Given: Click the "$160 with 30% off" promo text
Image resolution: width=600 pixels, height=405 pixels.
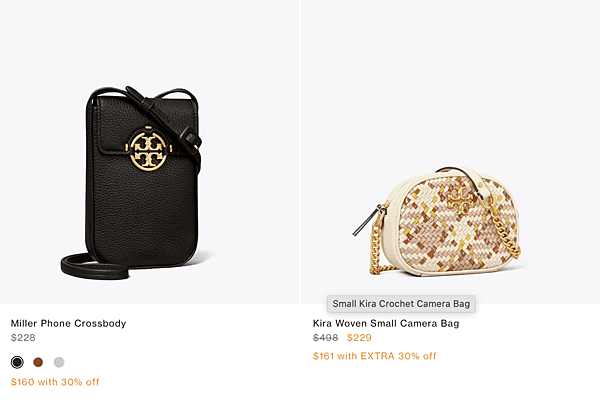Looking at the screenshot, I should (x=55, y=382).
